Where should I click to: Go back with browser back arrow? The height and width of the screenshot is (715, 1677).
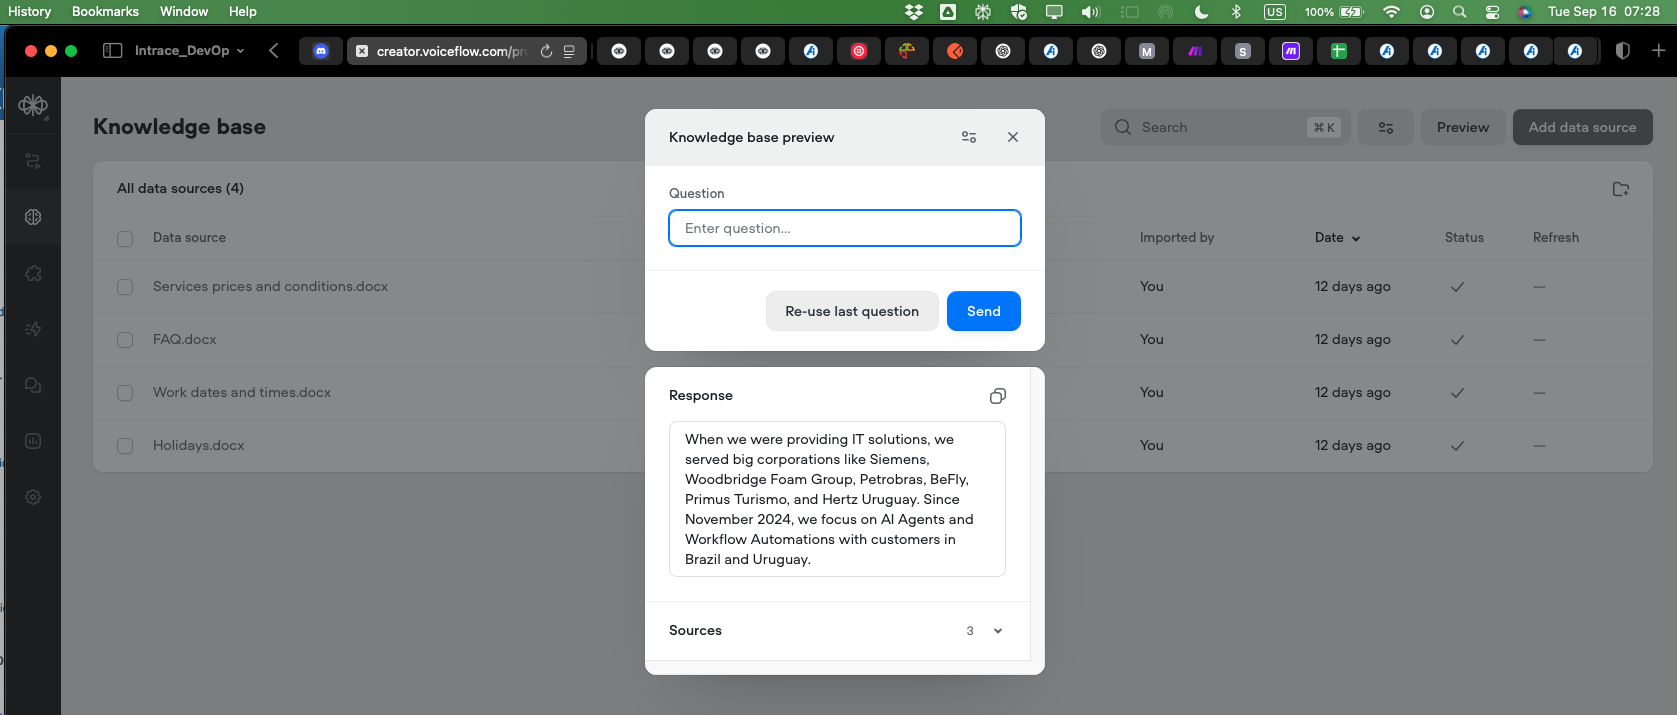273,51
